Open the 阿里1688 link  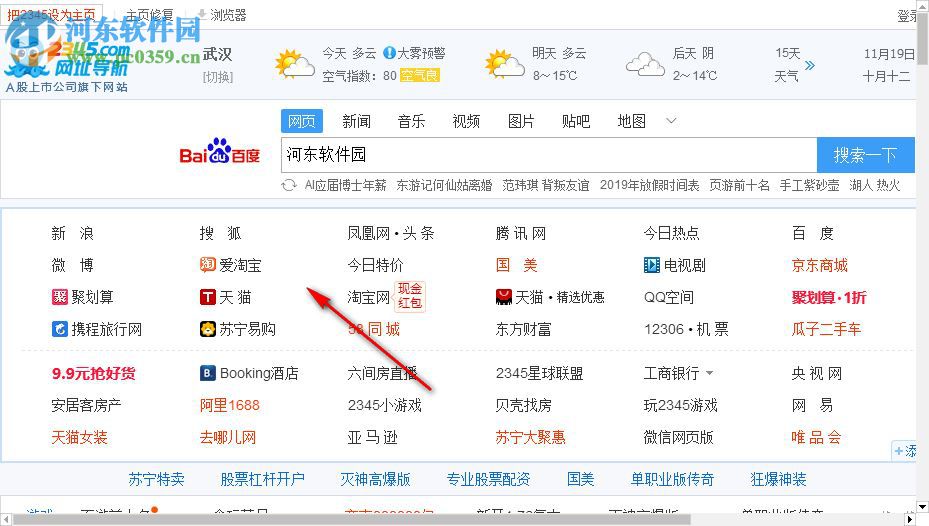pyautogui.click(x=230, y=405)
